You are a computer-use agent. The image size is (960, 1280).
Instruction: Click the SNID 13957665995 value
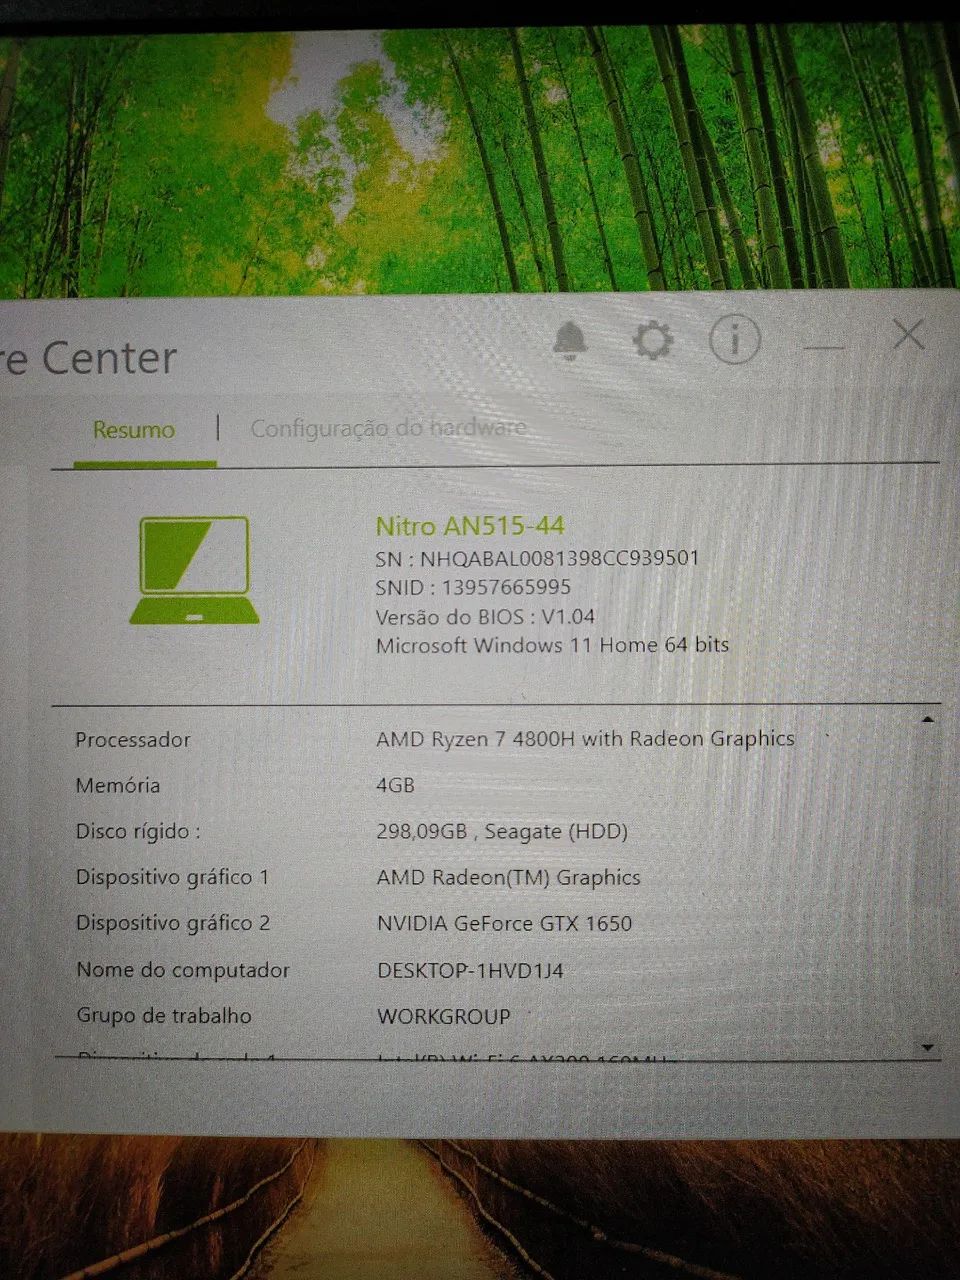[x=472, y=587]
